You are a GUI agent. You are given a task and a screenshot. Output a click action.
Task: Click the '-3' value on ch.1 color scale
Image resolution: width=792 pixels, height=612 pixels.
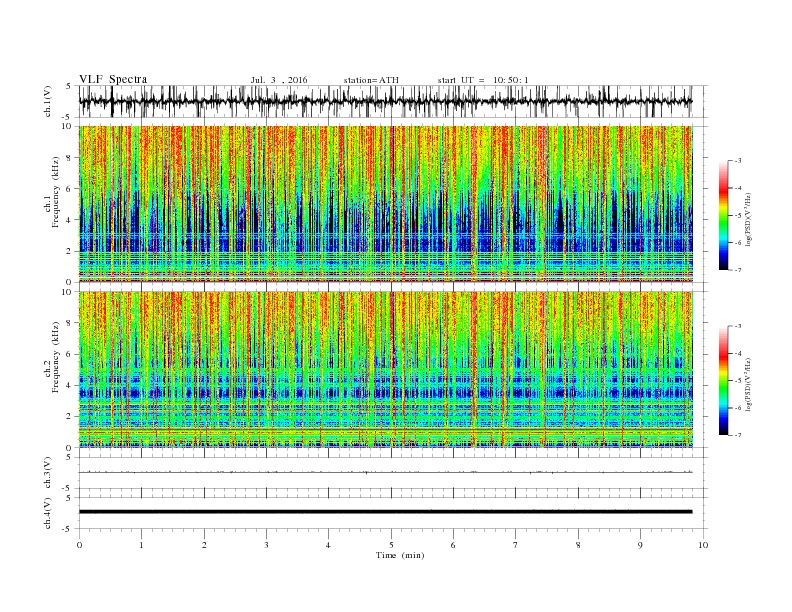(738, 161)
